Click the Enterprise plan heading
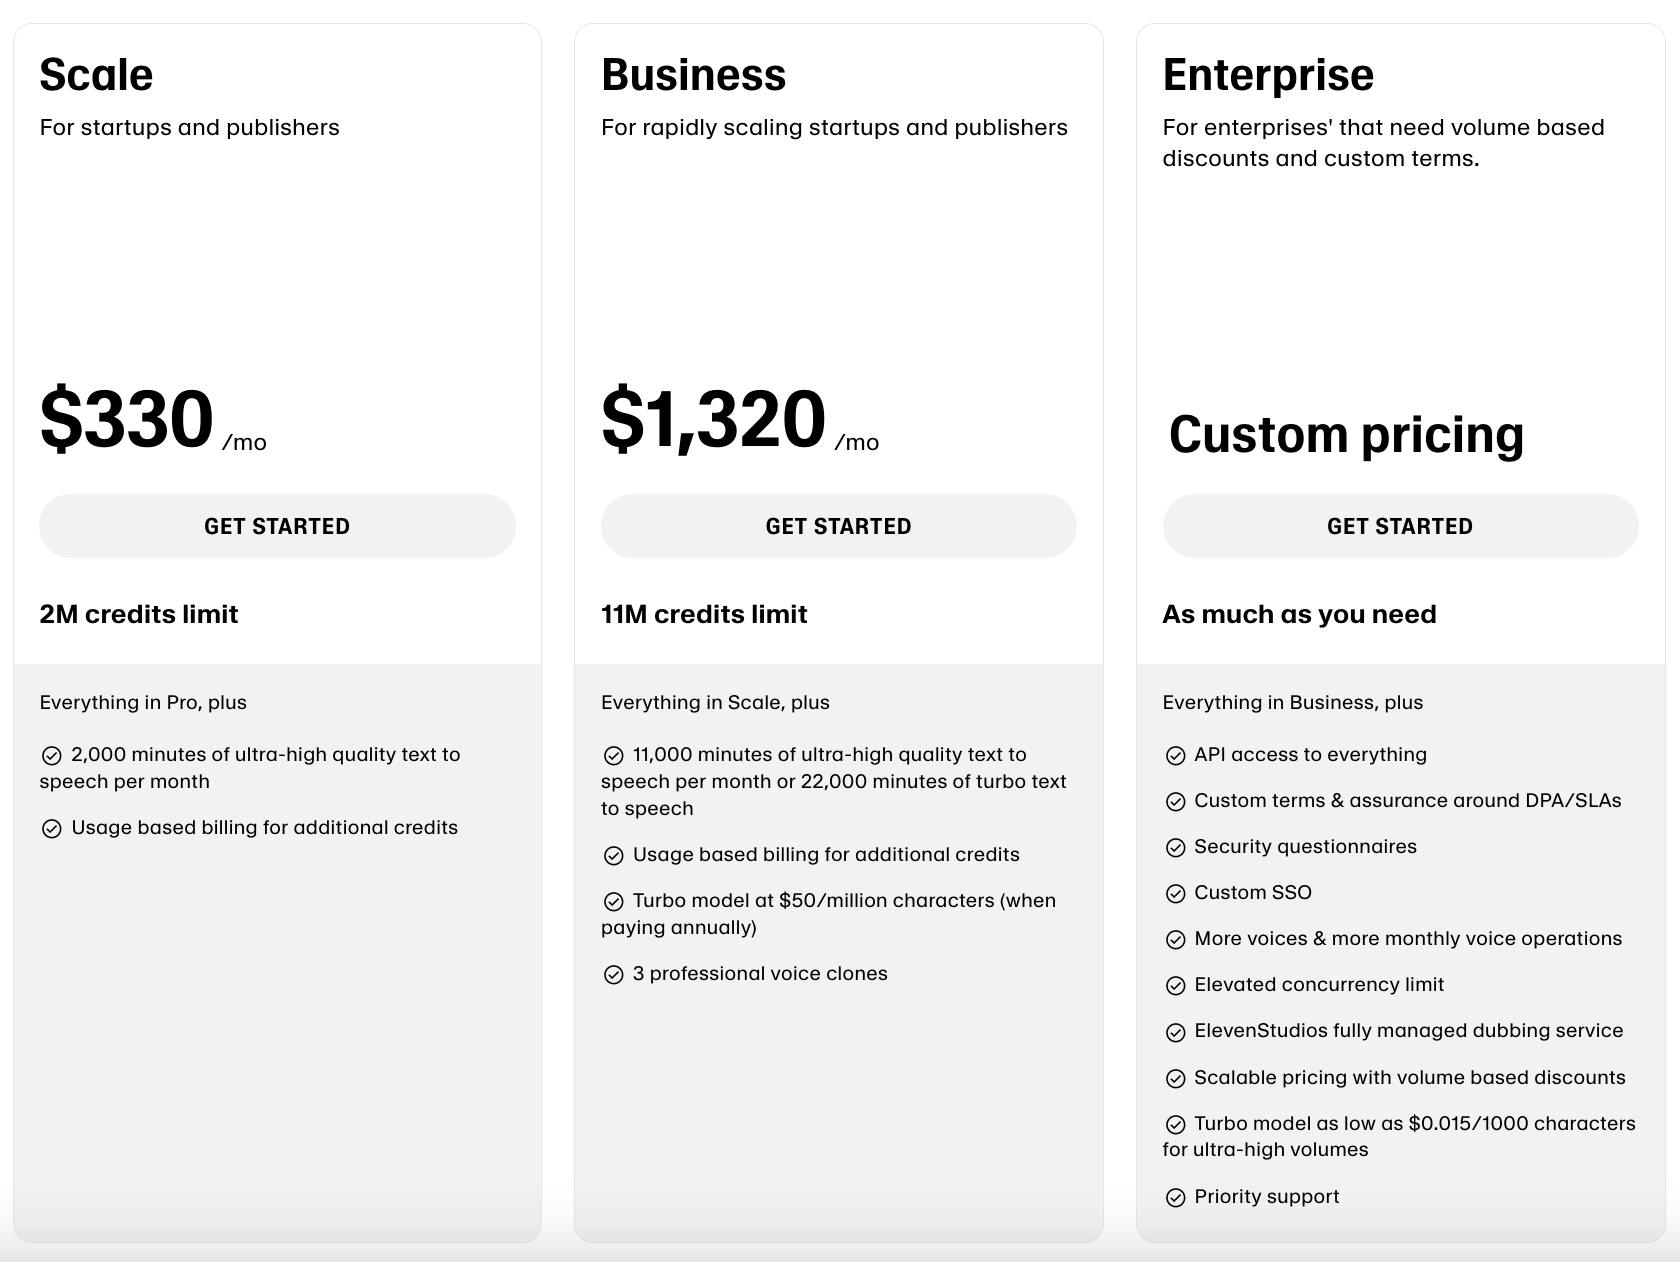Image resolution: width=1680 pixels, height=1262 pixels. 1268,75
